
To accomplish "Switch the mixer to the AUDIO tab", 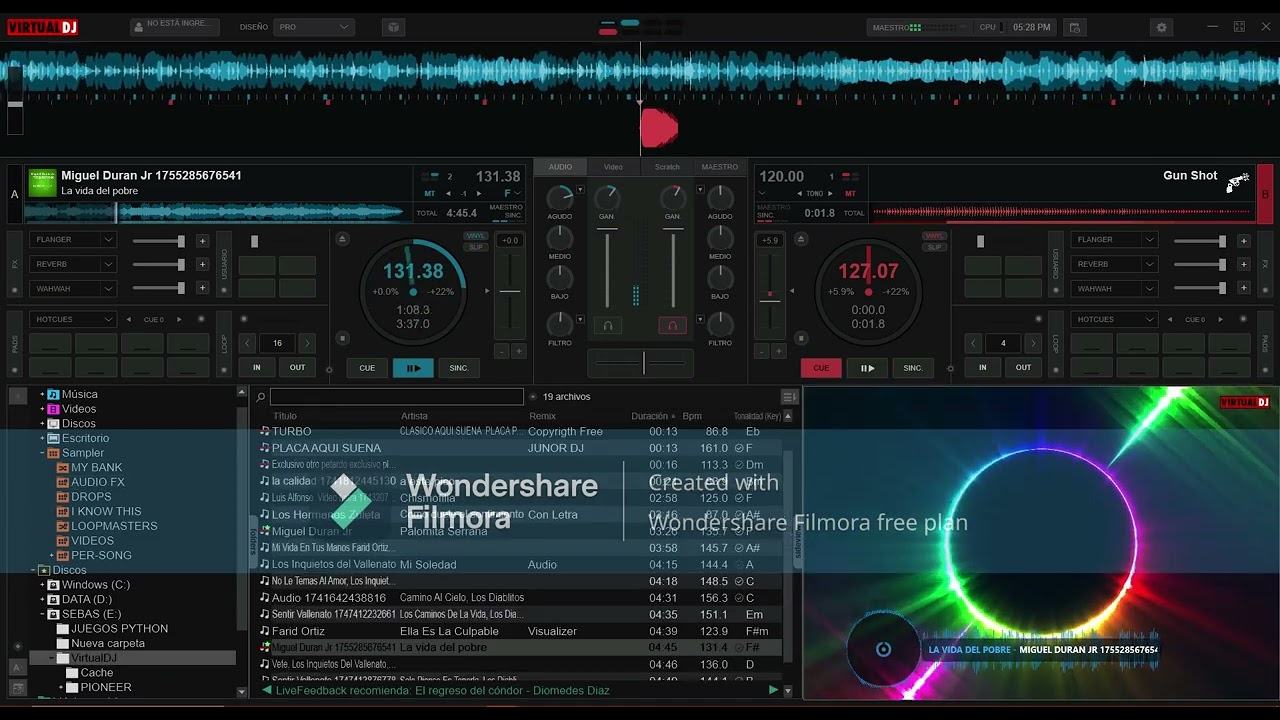I will pyautogui.click(x=560, y=167).
